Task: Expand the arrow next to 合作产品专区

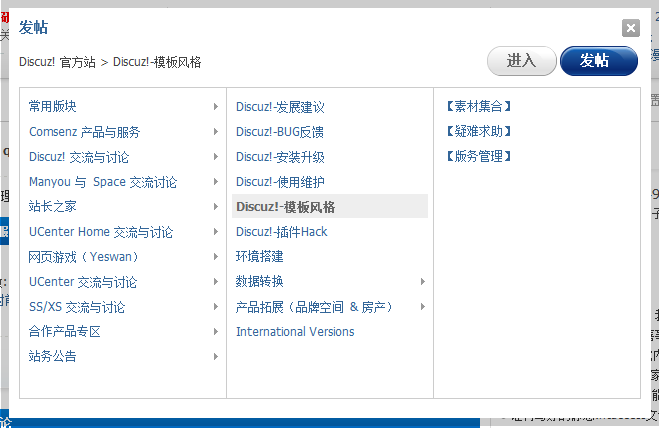Action: pos(216,332)
